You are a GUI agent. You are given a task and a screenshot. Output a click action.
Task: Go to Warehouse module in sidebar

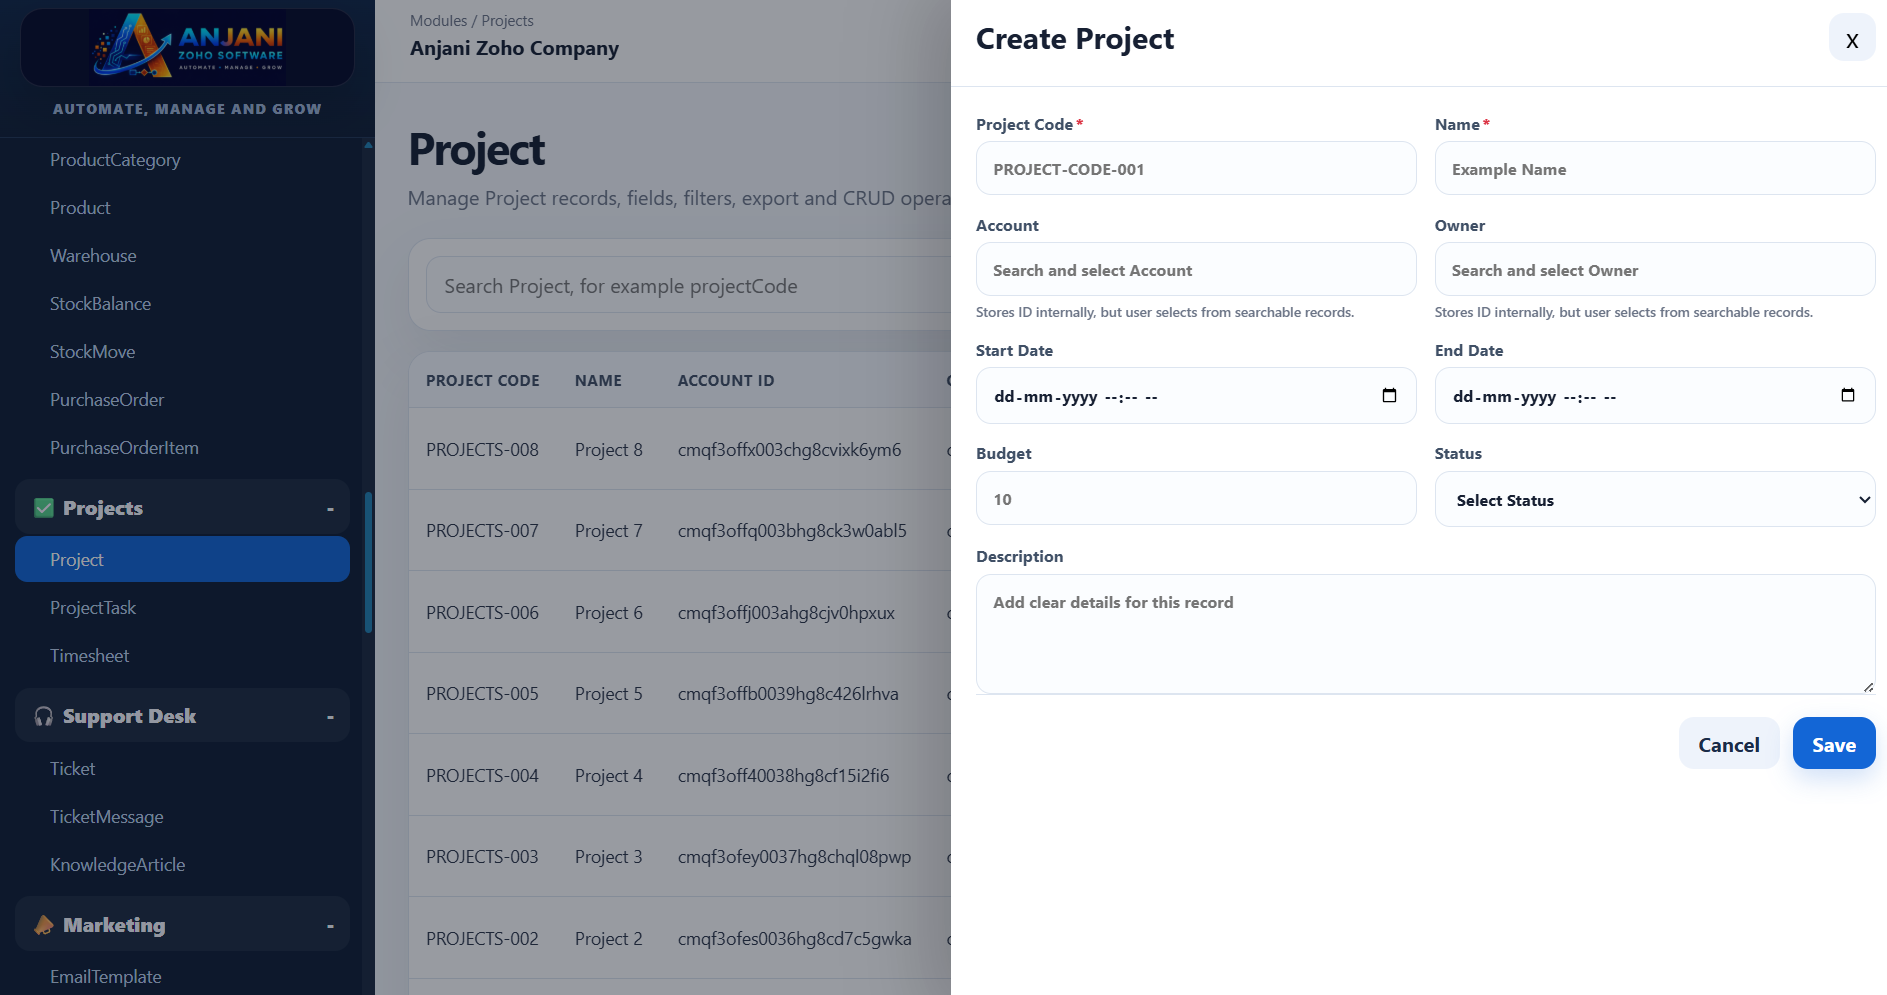[x=93, y=256]
